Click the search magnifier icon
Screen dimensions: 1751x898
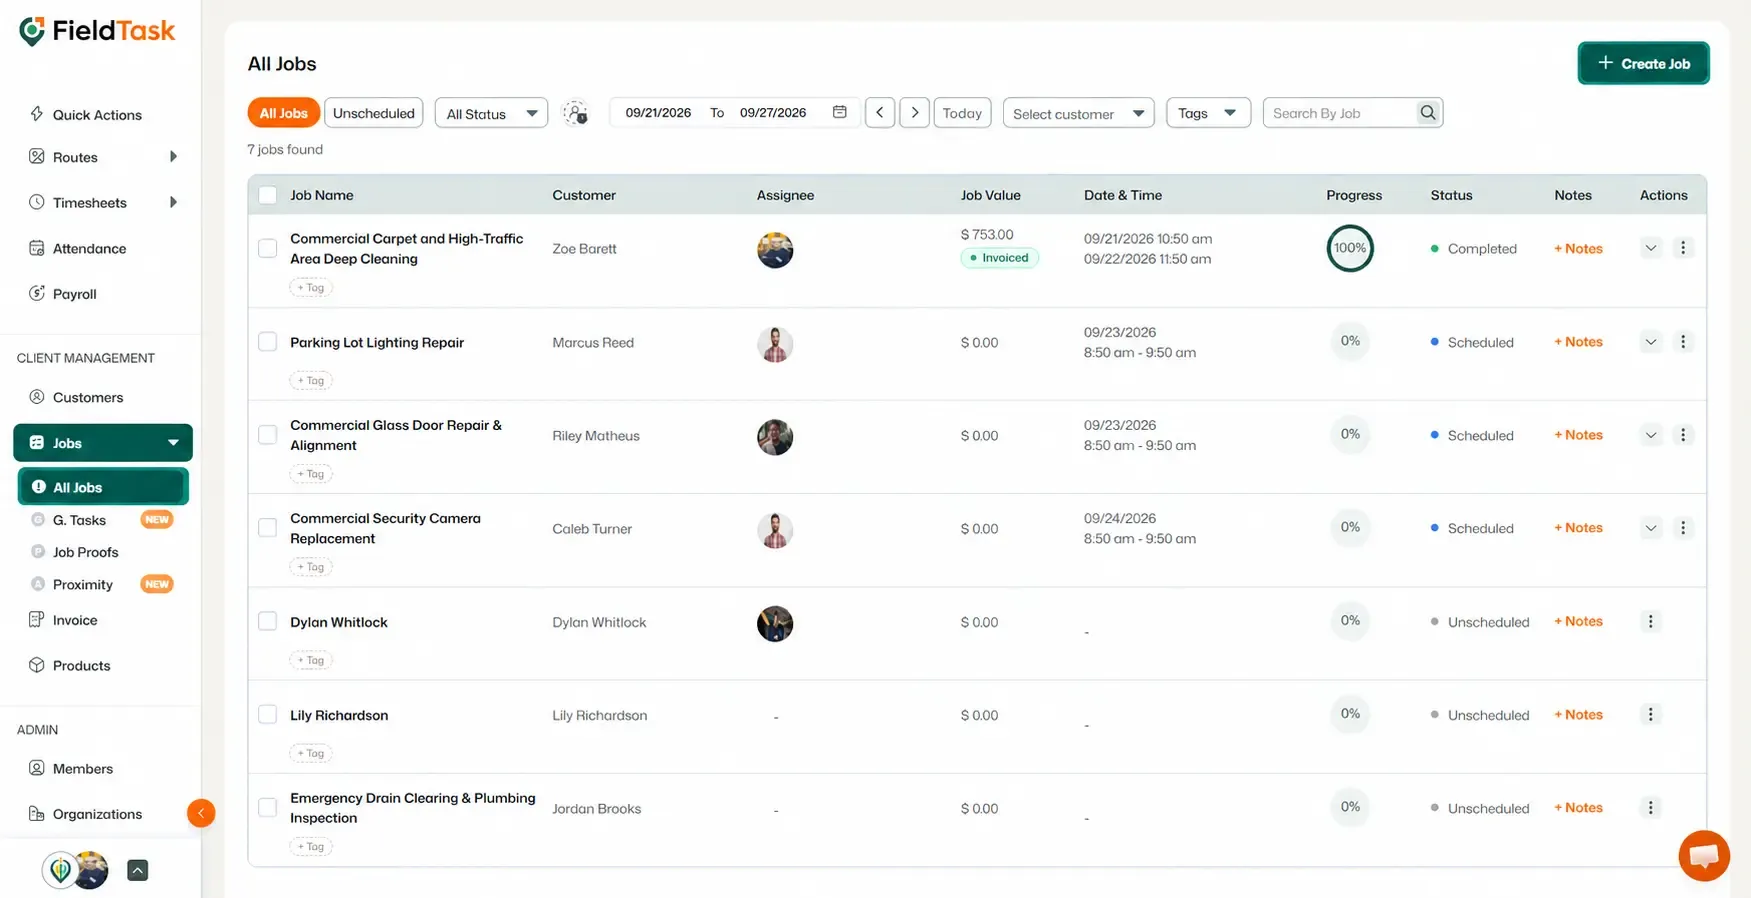point(1428,113)
